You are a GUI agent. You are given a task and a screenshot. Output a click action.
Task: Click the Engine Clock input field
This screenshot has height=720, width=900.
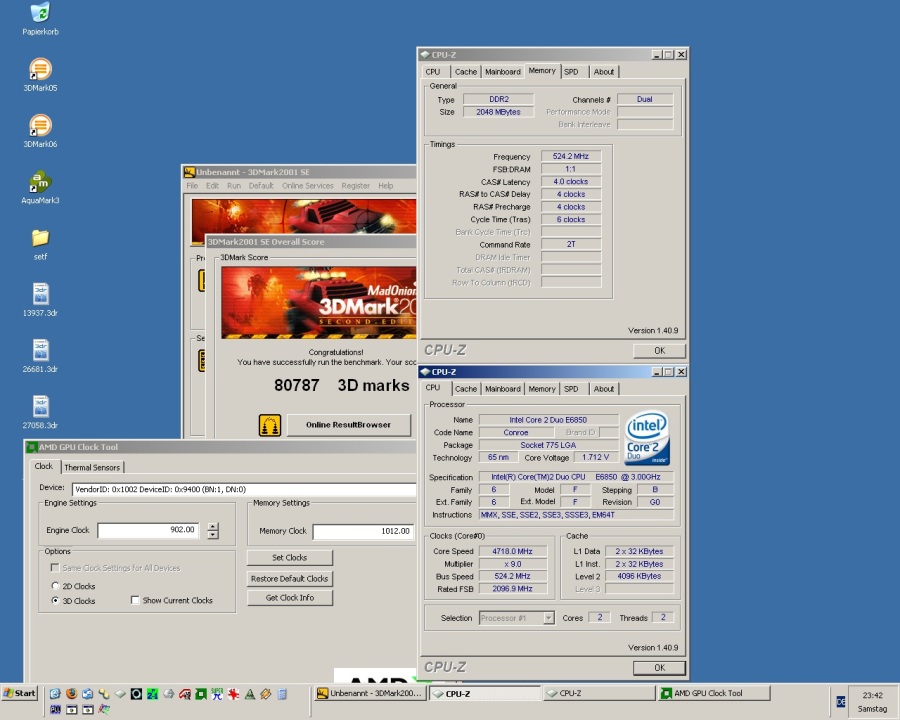[149, 530]
